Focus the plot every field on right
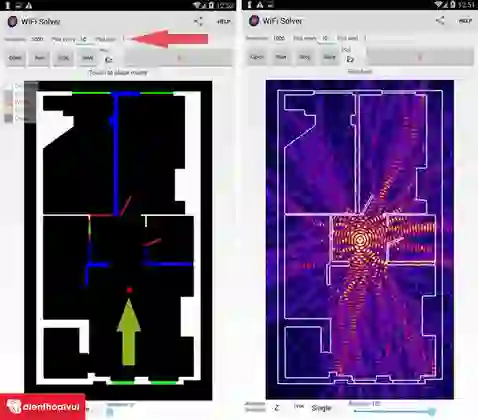The width and height of the screenshot is (478, 420). pyautogui.click(x=325, y=38)
